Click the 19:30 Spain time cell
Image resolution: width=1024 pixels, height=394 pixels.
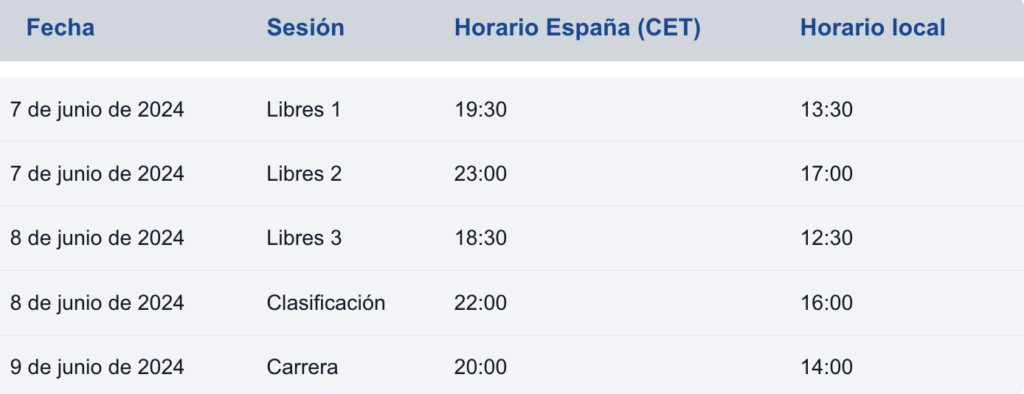[x=481, y=110]
